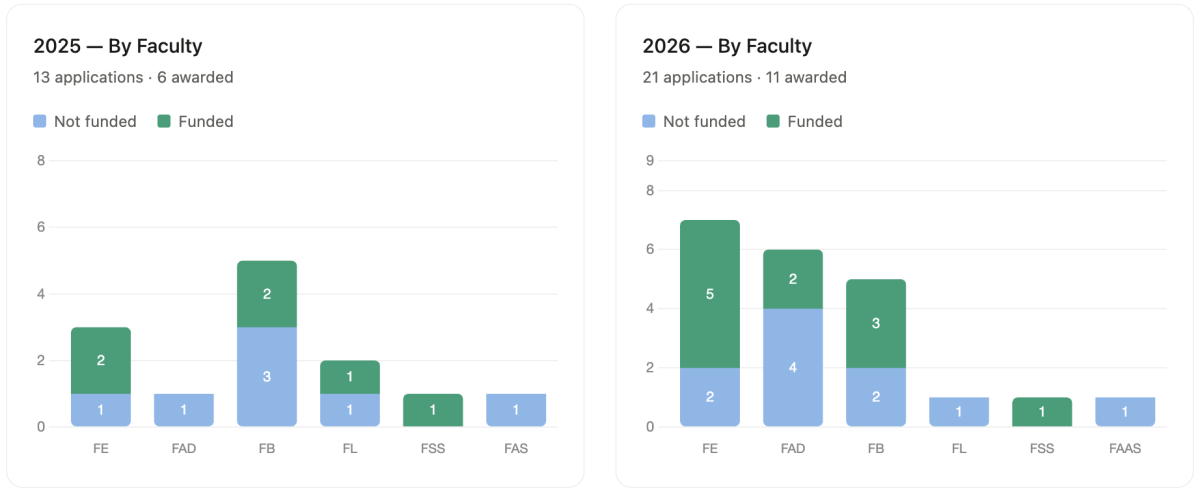The image size is (1200, 496).
Task: Select the FAAS bar in the 2026 chart
Action: [x=1125, y=412]
